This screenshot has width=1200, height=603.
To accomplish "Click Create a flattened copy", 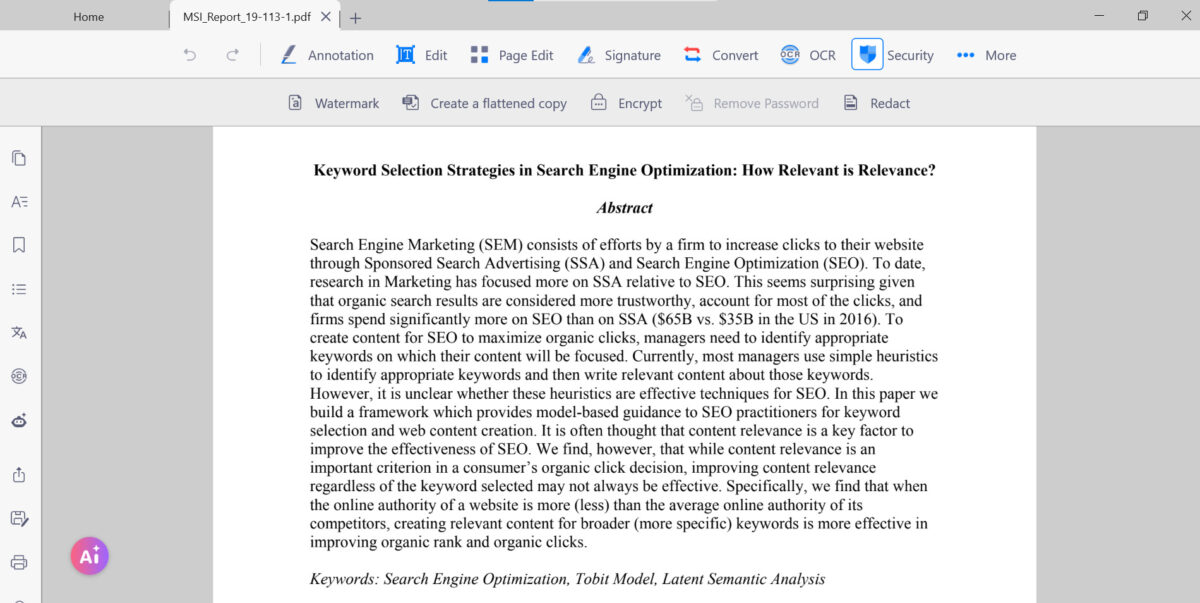I will pyautogui.click(x=484, y=103).
